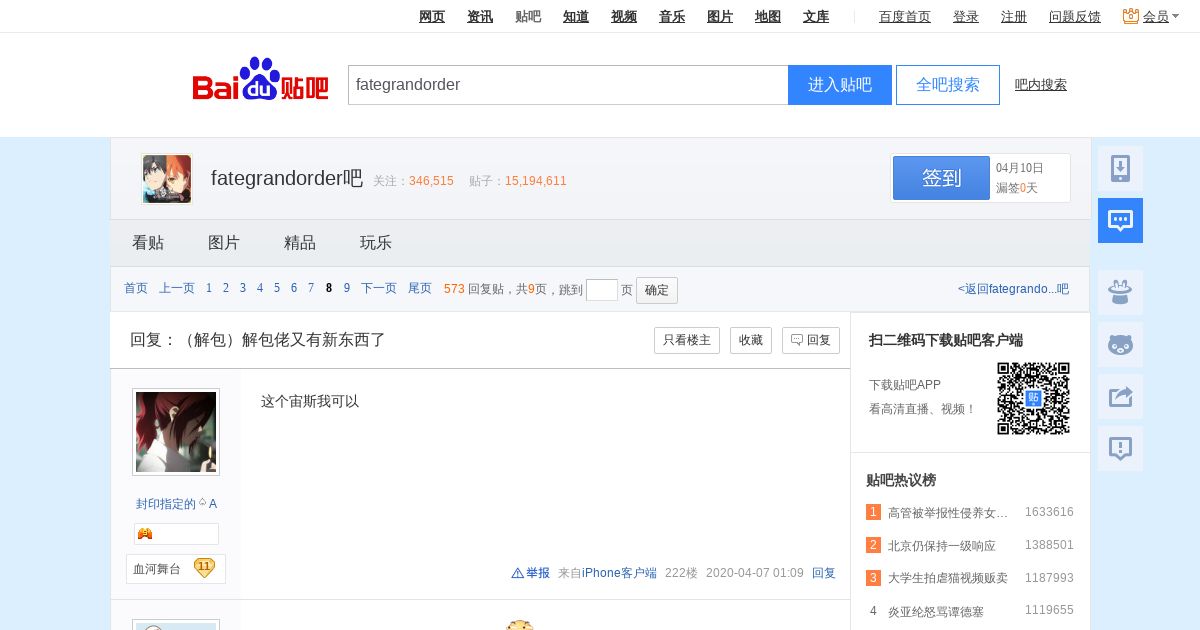The height and width of the screenshot is (630, 1200).
Task: Switch to the 看贴 tab
Action: point(148,243)
